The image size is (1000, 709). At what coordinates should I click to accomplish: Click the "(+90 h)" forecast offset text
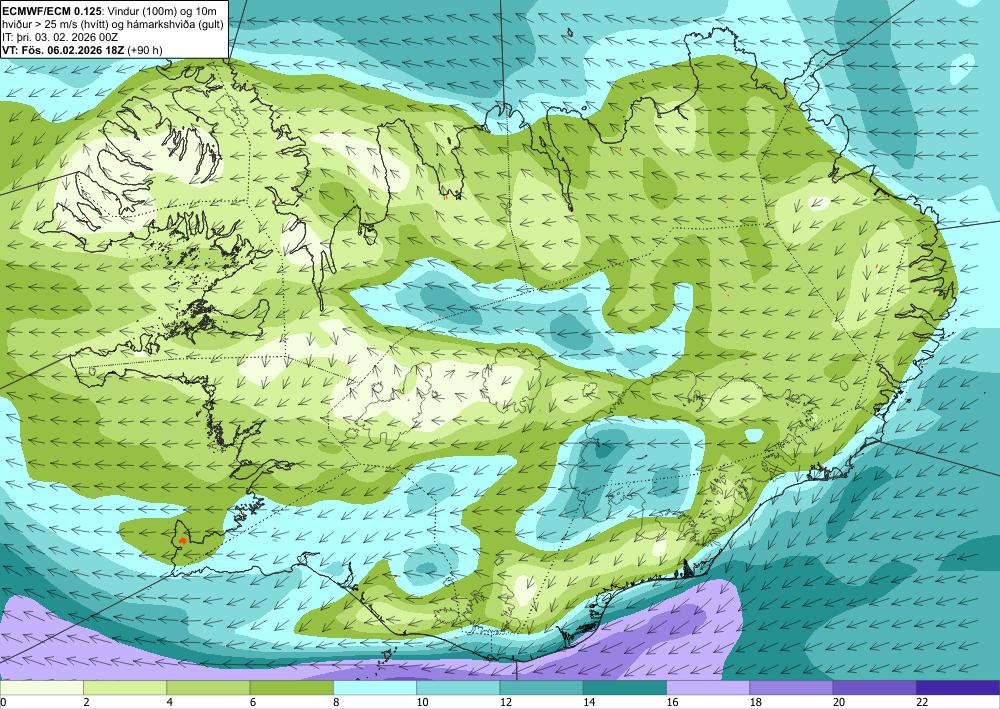pos(145,50)
